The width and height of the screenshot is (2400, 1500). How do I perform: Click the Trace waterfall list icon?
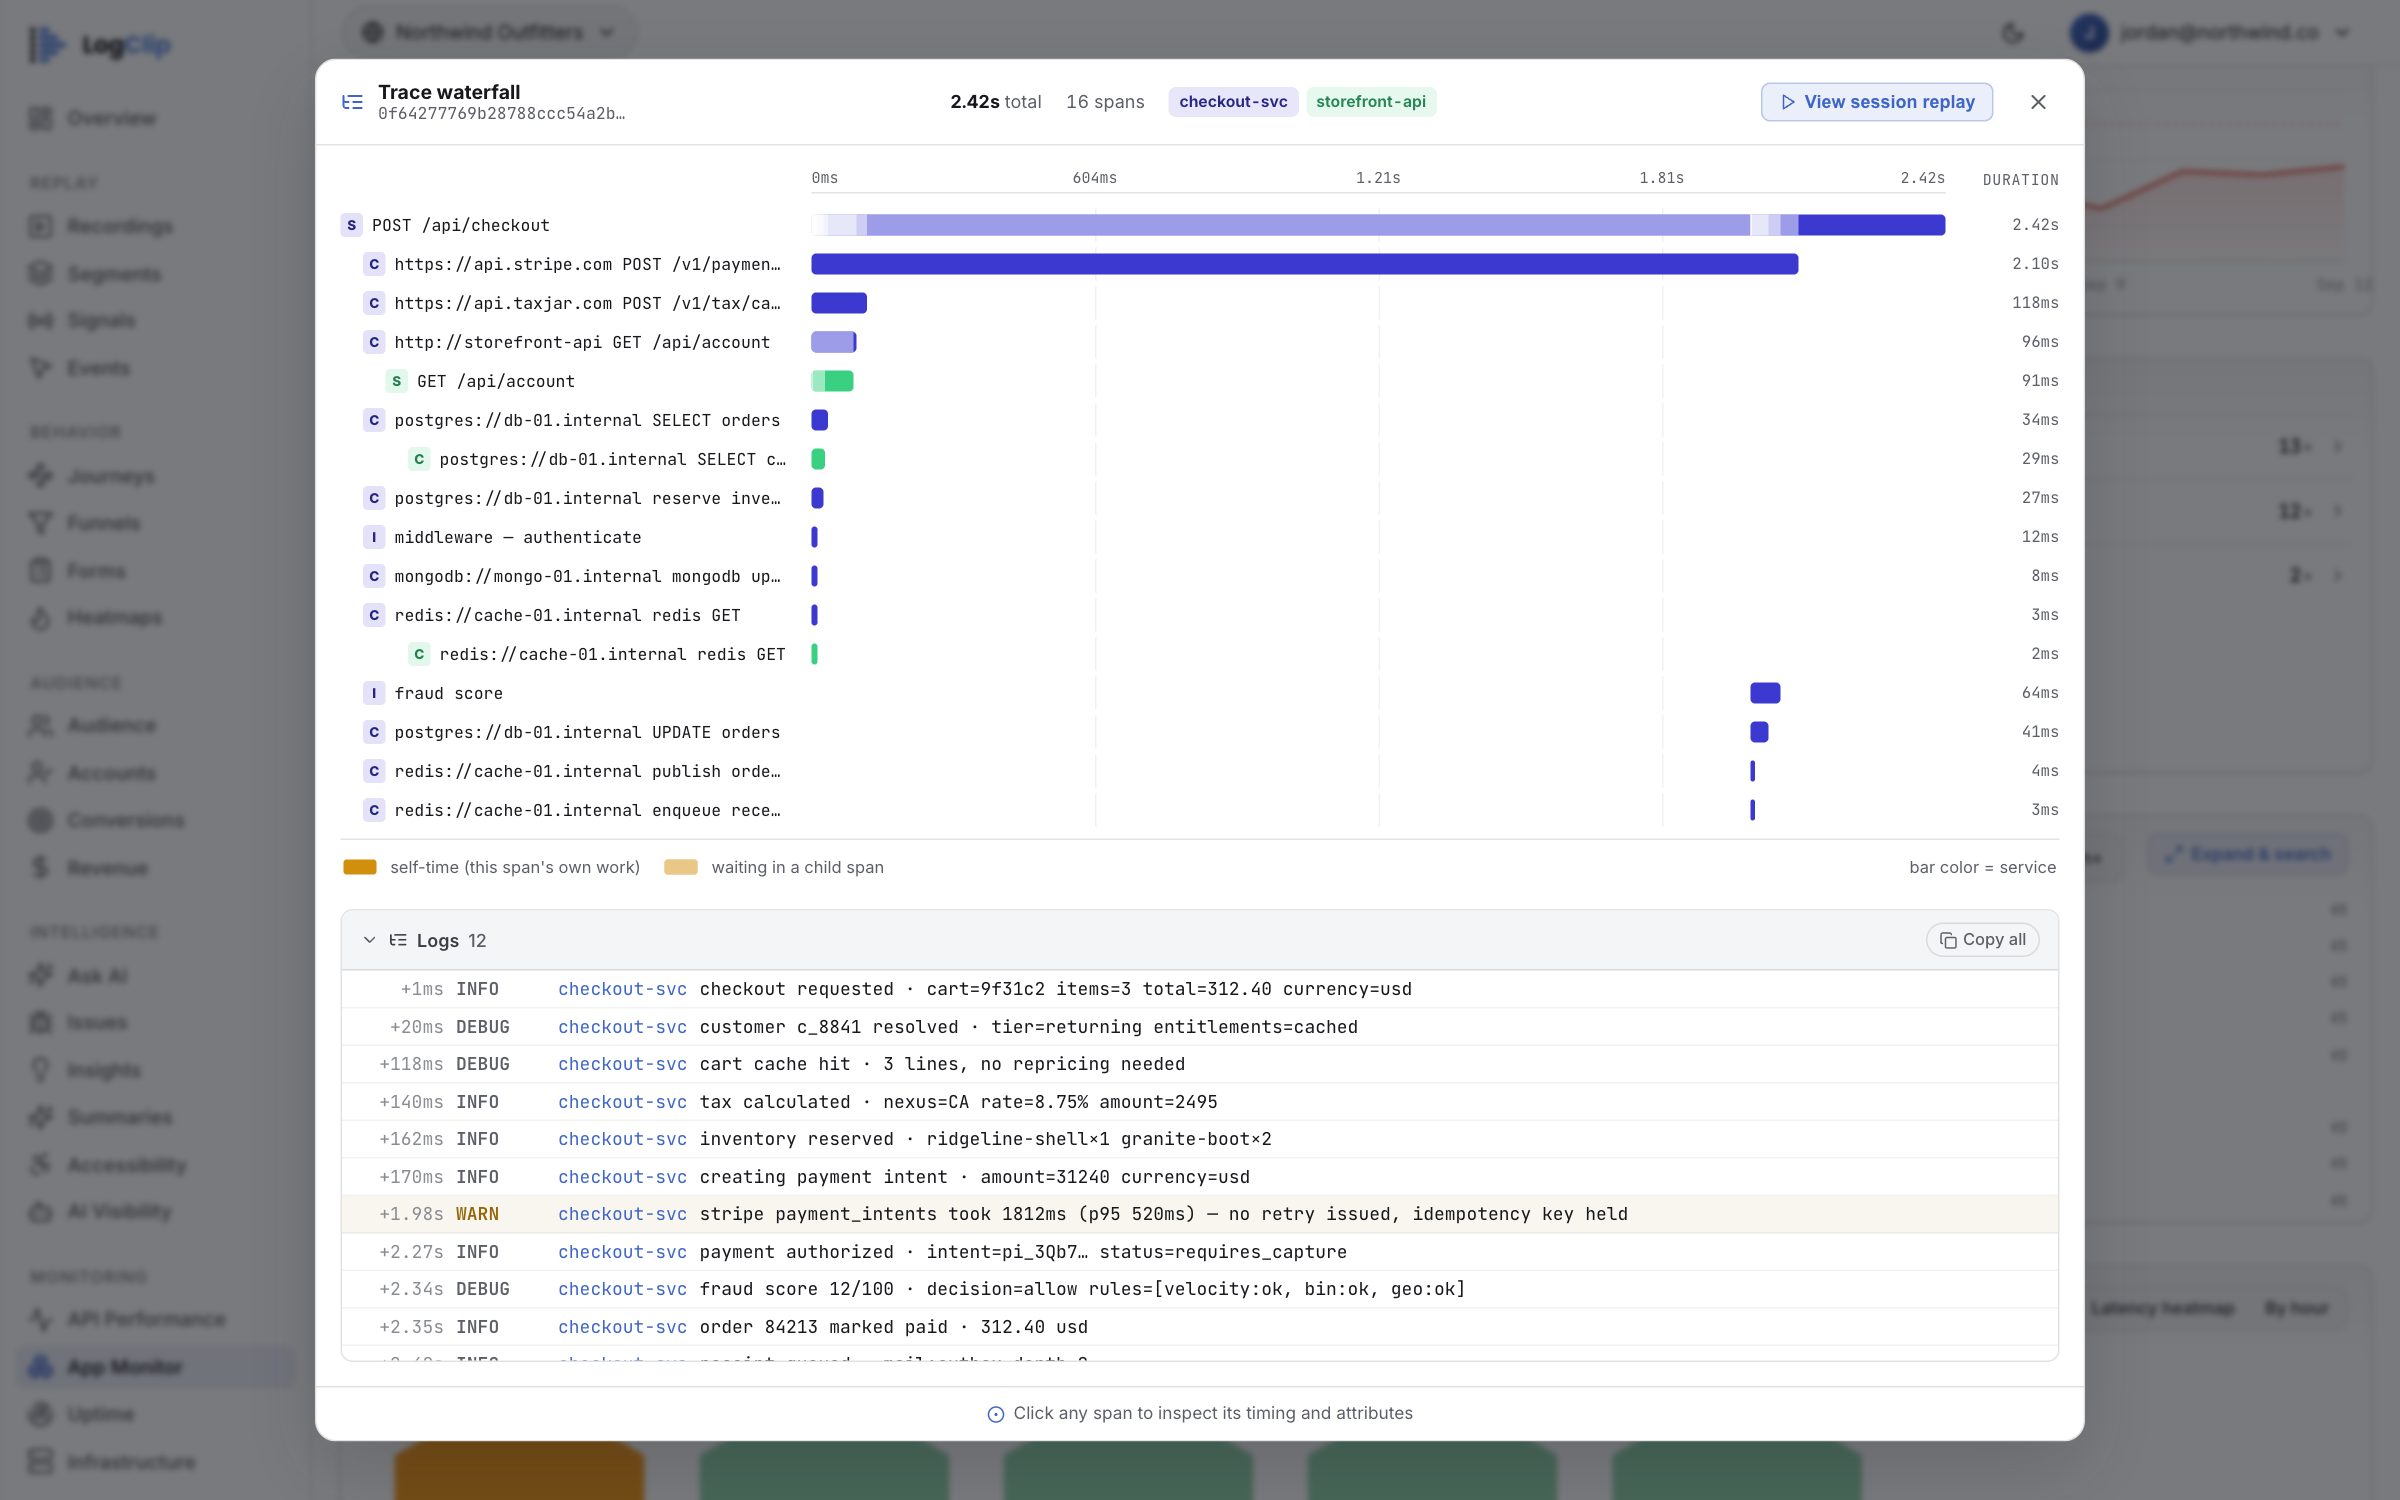(x=352, y=102)
